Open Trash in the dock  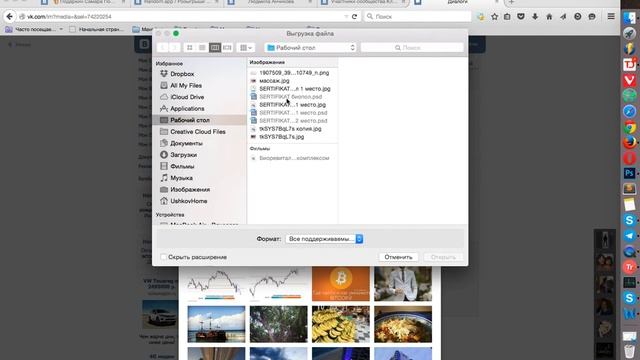click(x=629, y=351)
